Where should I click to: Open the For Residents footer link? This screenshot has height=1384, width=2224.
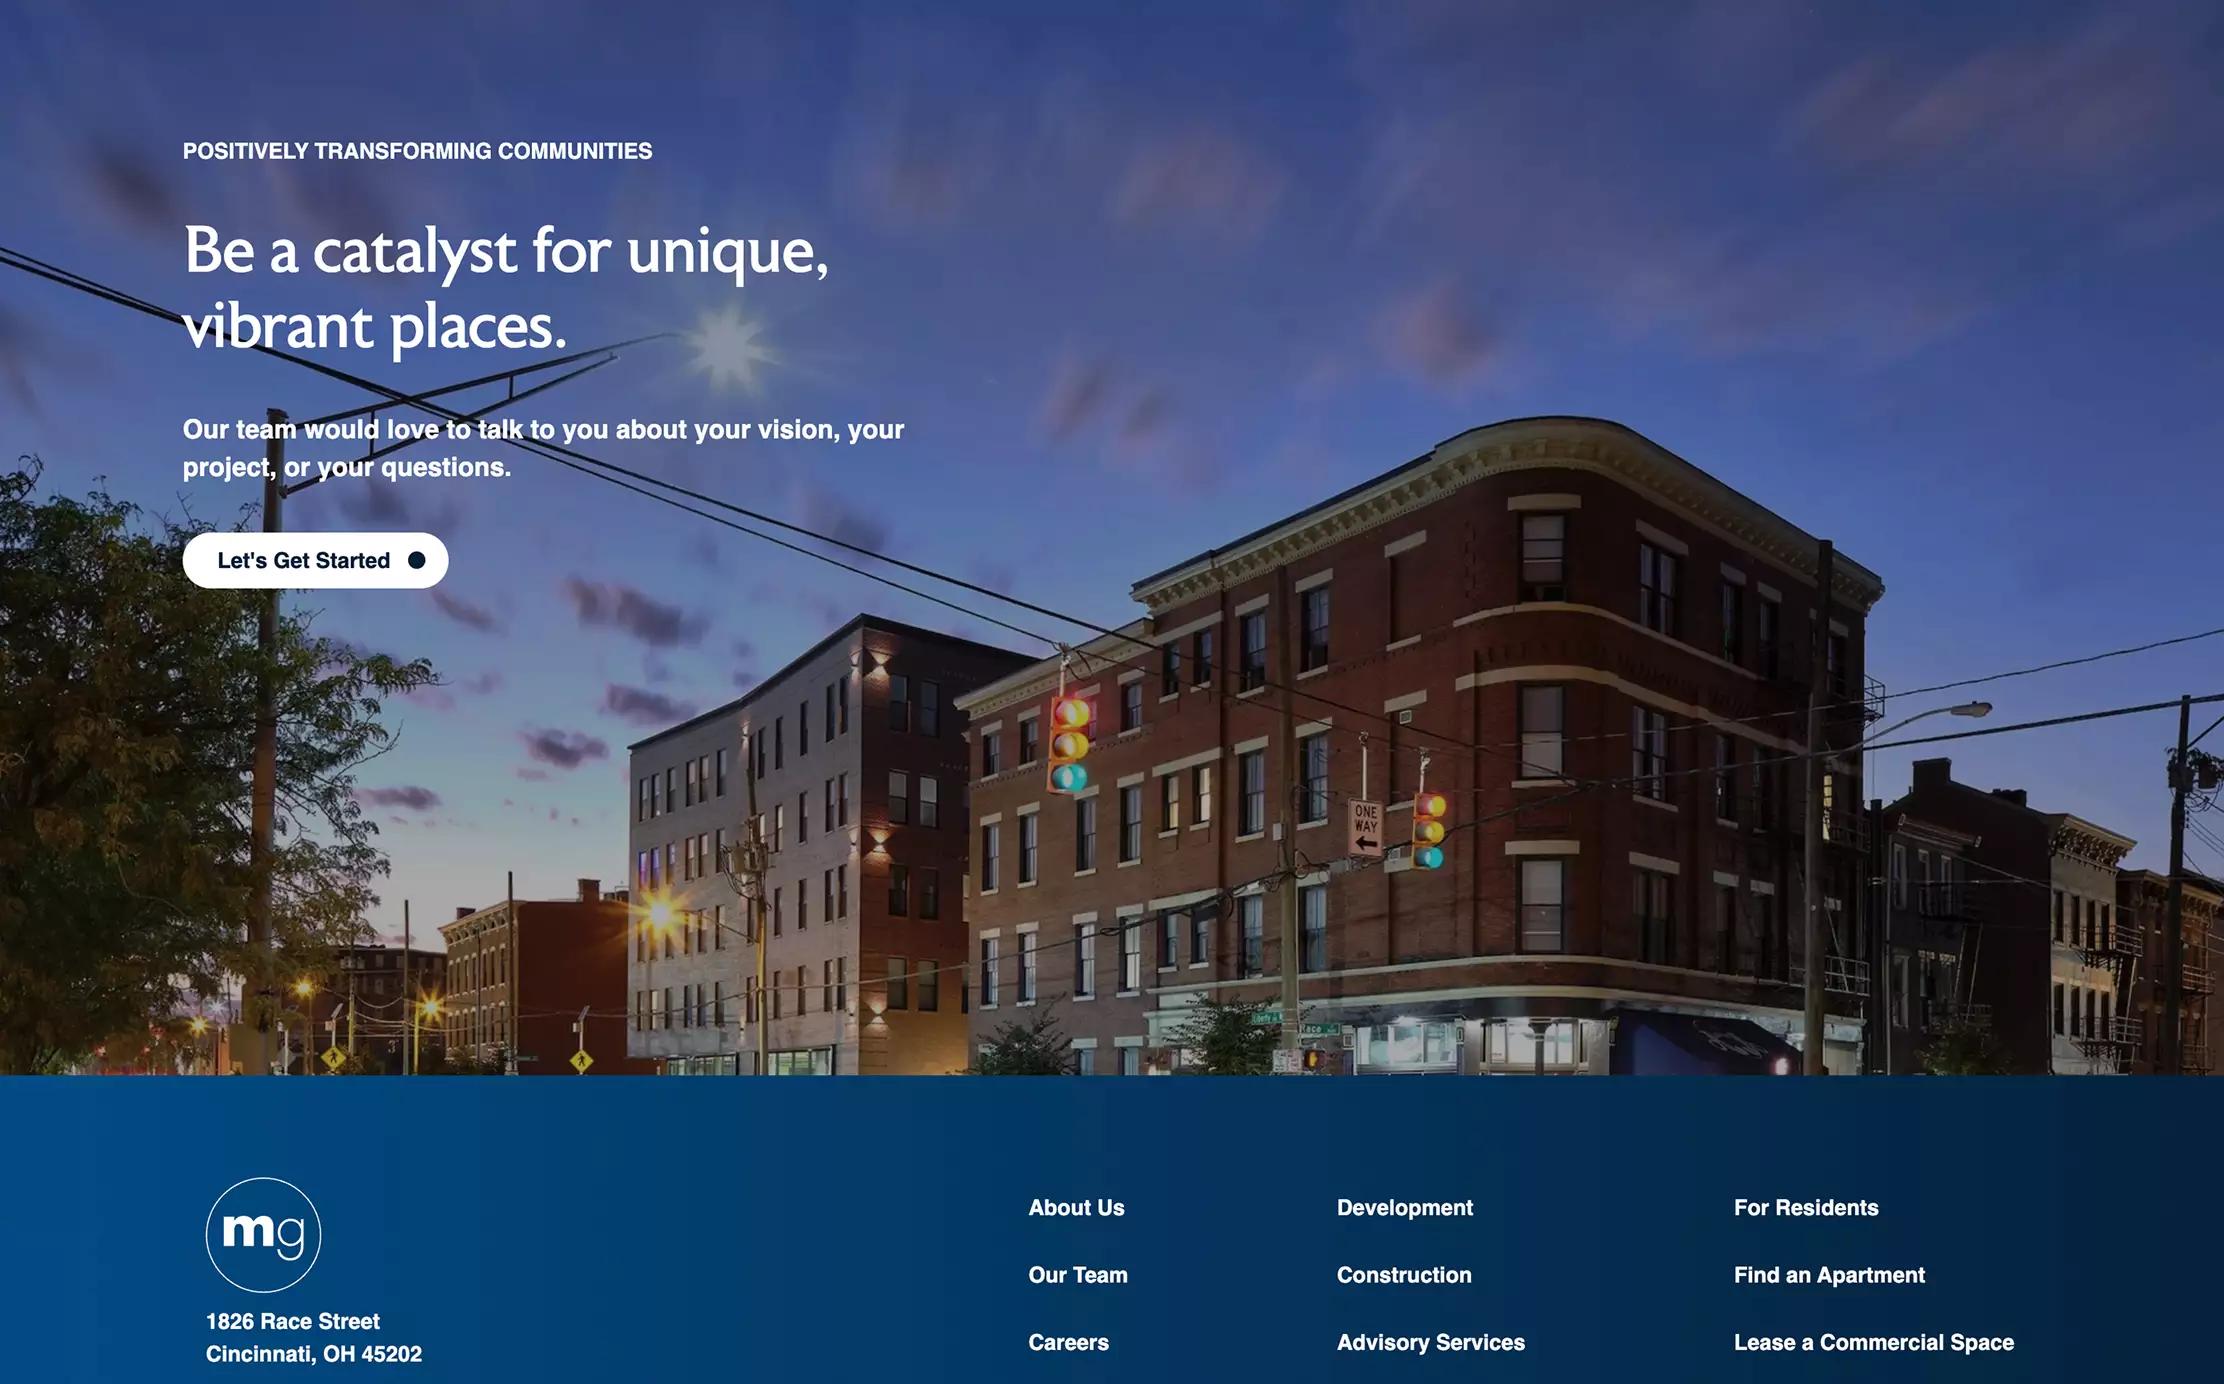pyautogui.click(x=1806, y=1207)
